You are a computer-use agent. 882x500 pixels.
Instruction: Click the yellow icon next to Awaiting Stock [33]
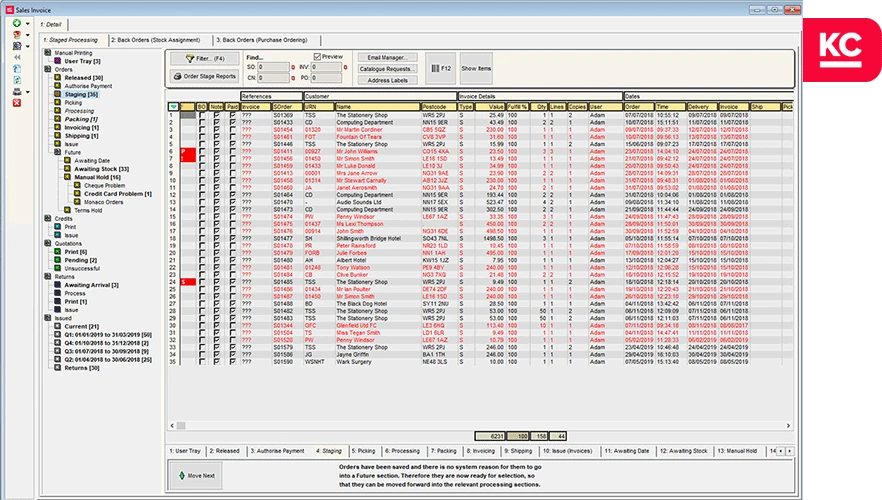[68, 169]
